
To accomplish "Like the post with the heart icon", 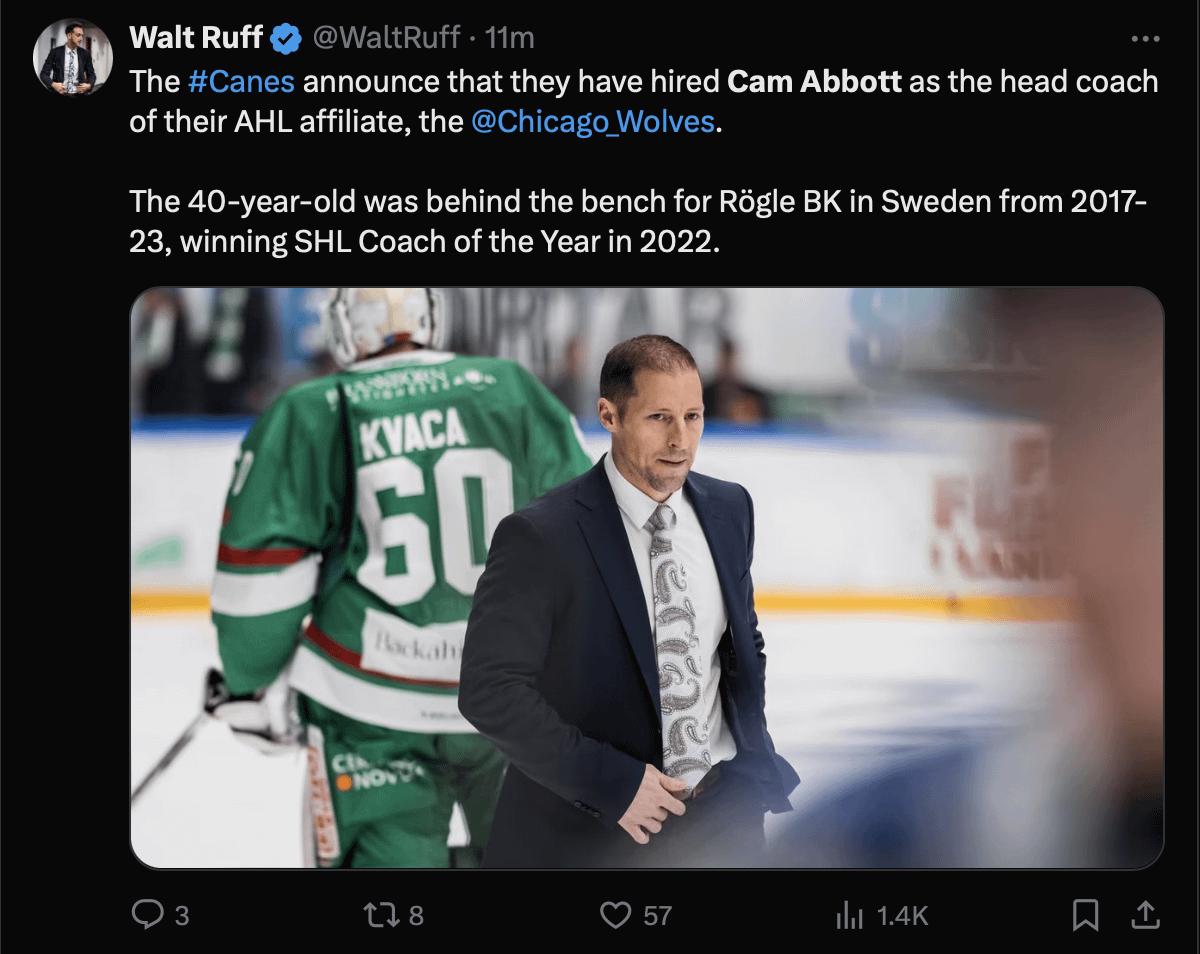I will [x=617, y=914].
